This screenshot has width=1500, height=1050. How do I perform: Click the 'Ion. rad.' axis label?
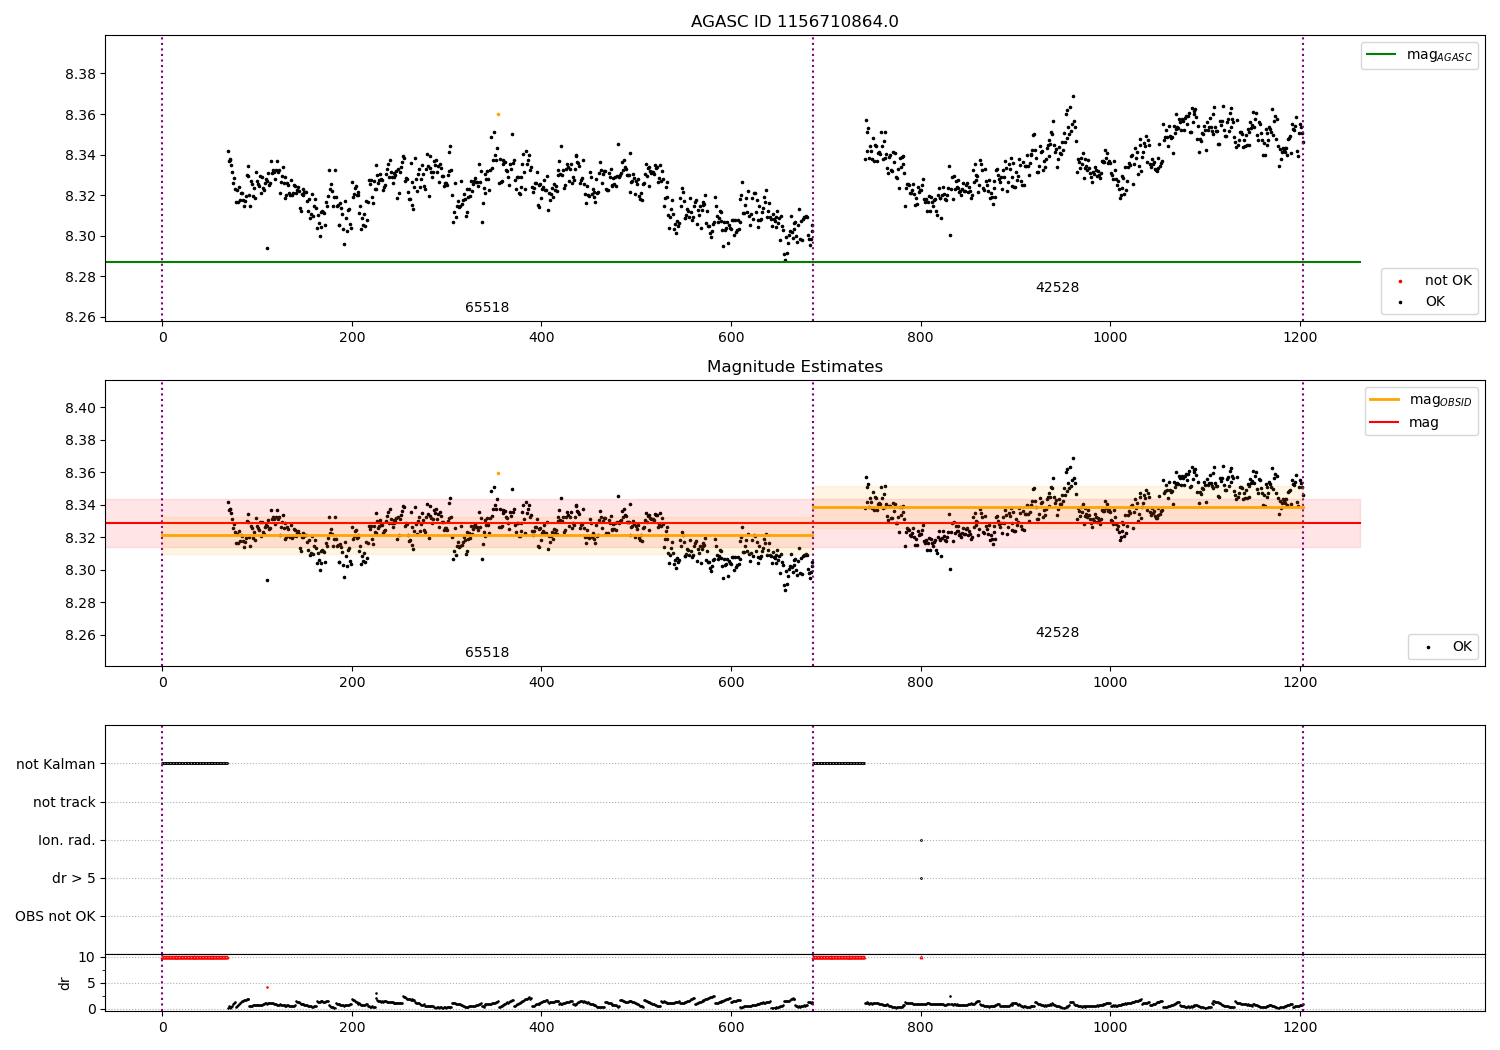pyautogui.click(x=67, y=841)
